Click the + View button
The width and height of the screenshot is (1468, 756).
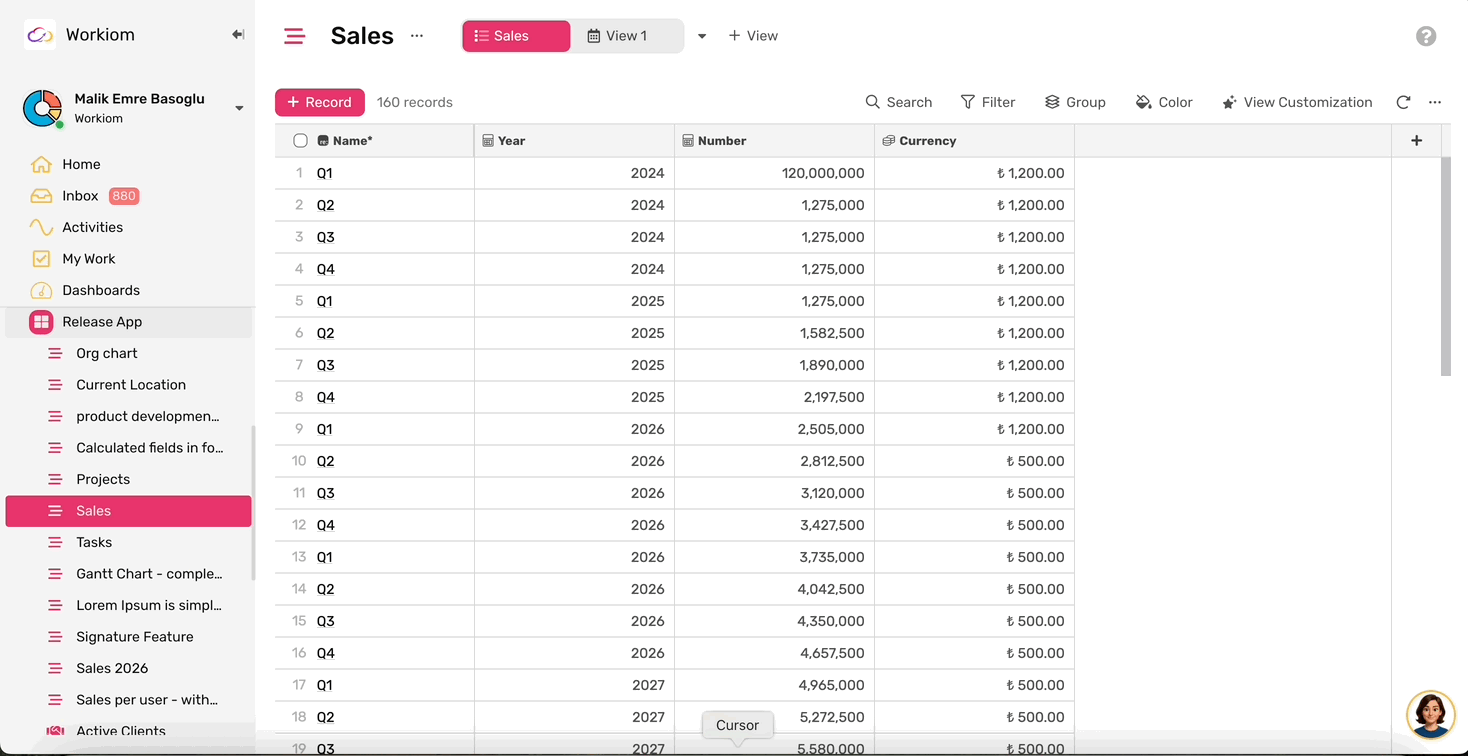753,36
